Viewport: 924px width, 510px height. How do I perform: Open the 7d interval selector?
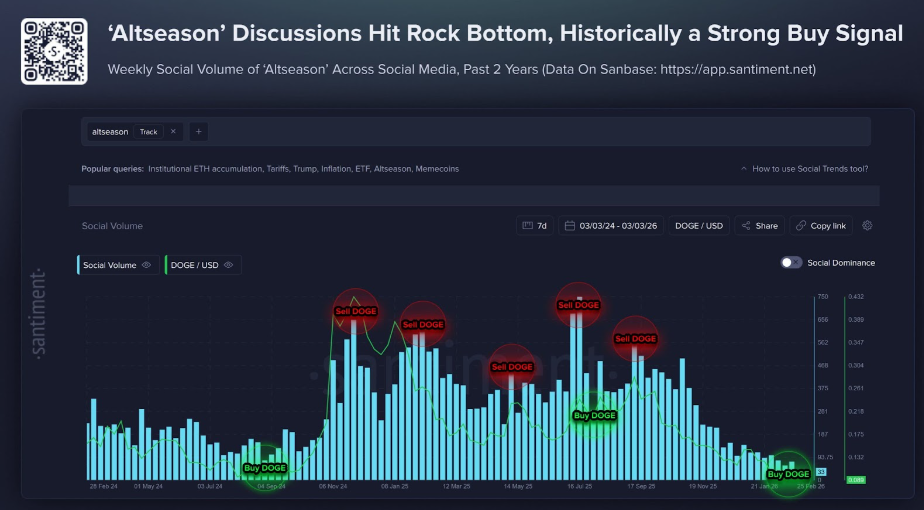coord(535,226)
